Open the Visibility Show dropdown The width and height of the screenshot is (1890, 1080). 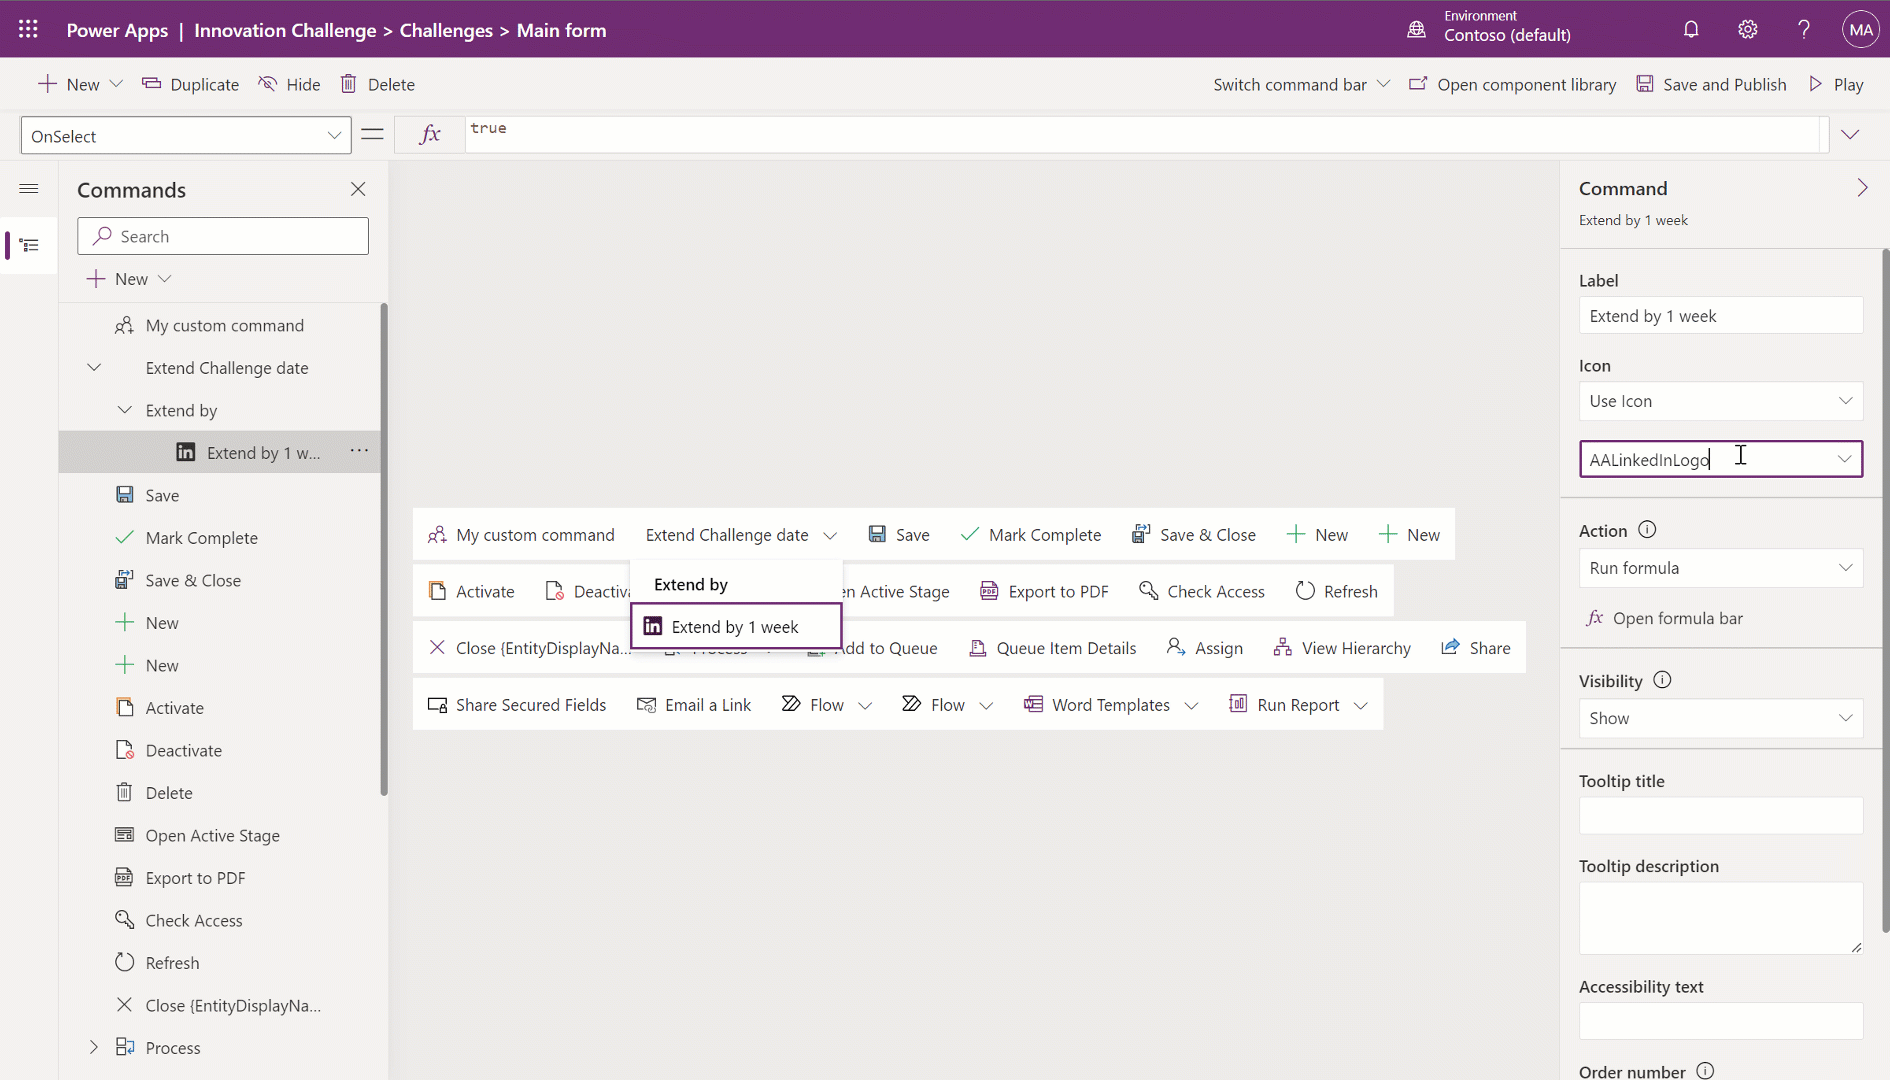point(1720,718)
